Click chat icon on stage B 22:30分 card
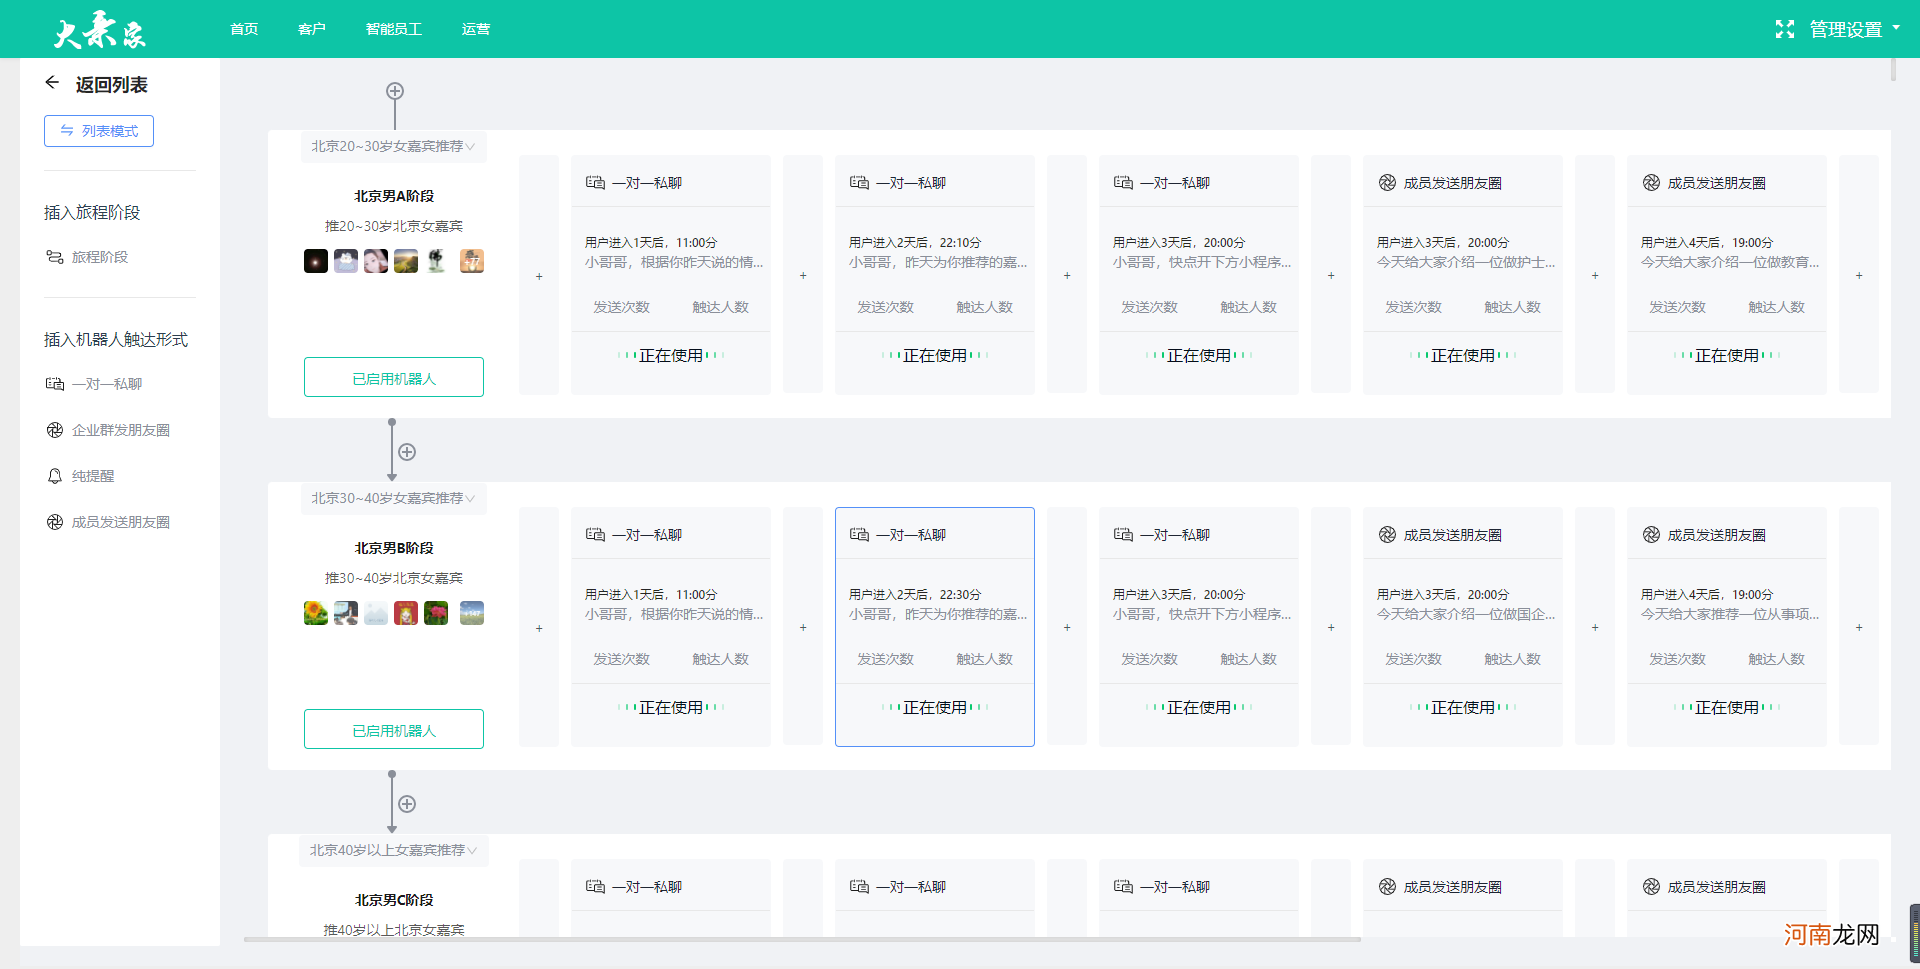The image size is (1920, 969). tap(859, 535)
